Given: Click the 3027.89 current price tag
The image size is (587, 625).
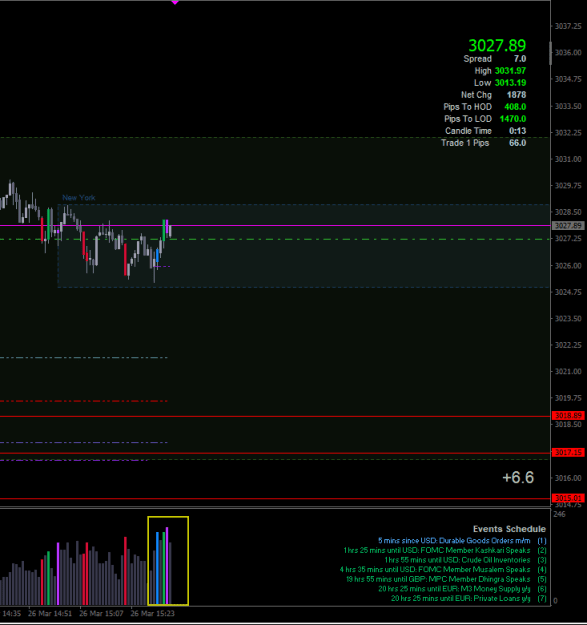Looking at the screenshot, I should [568, 226].
